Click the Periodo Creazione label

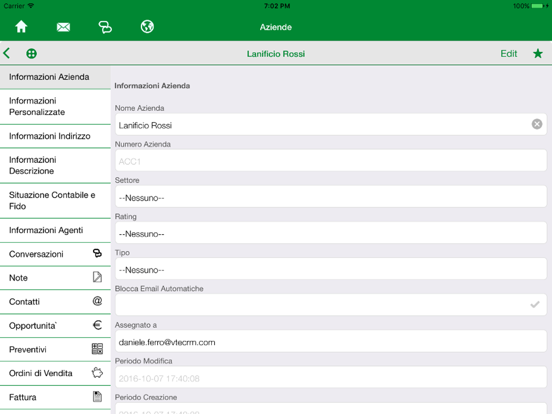click(146, 397)
